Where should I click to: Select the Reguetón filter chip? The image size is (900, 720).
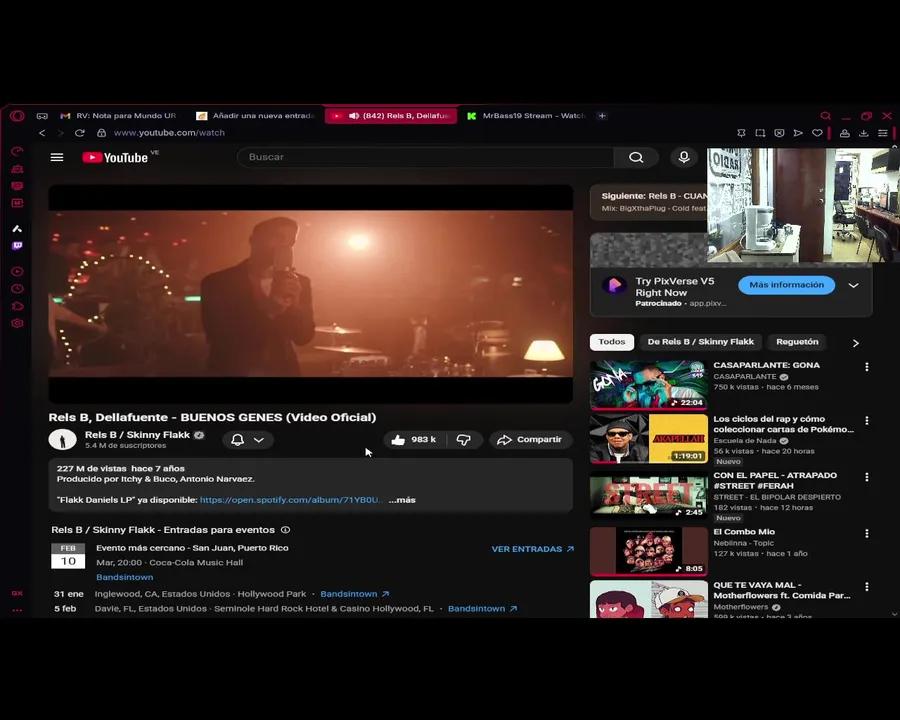pyautogui.click(x=797, y=342)
